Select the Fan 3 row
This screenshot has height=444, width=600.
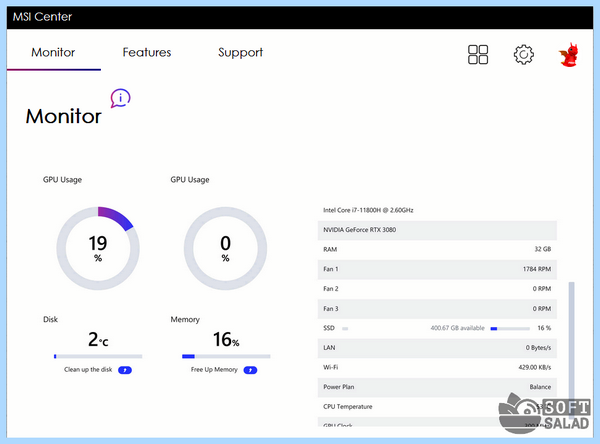point(437,309)
